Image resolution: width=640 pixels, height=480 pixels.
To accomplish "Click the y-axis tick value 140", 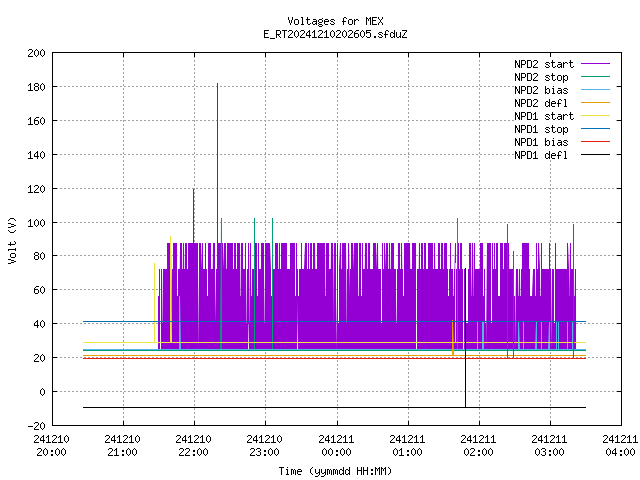I will coord(36,155).
